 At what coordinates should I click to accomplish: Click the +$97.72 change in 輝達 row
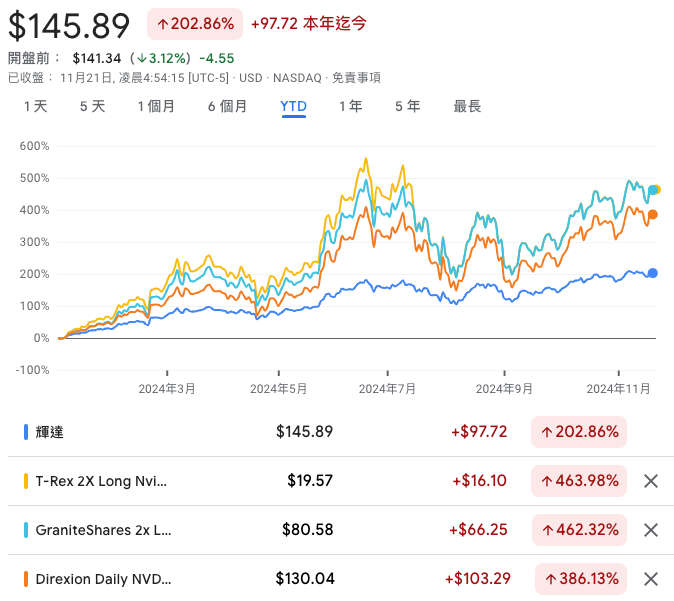479,432
